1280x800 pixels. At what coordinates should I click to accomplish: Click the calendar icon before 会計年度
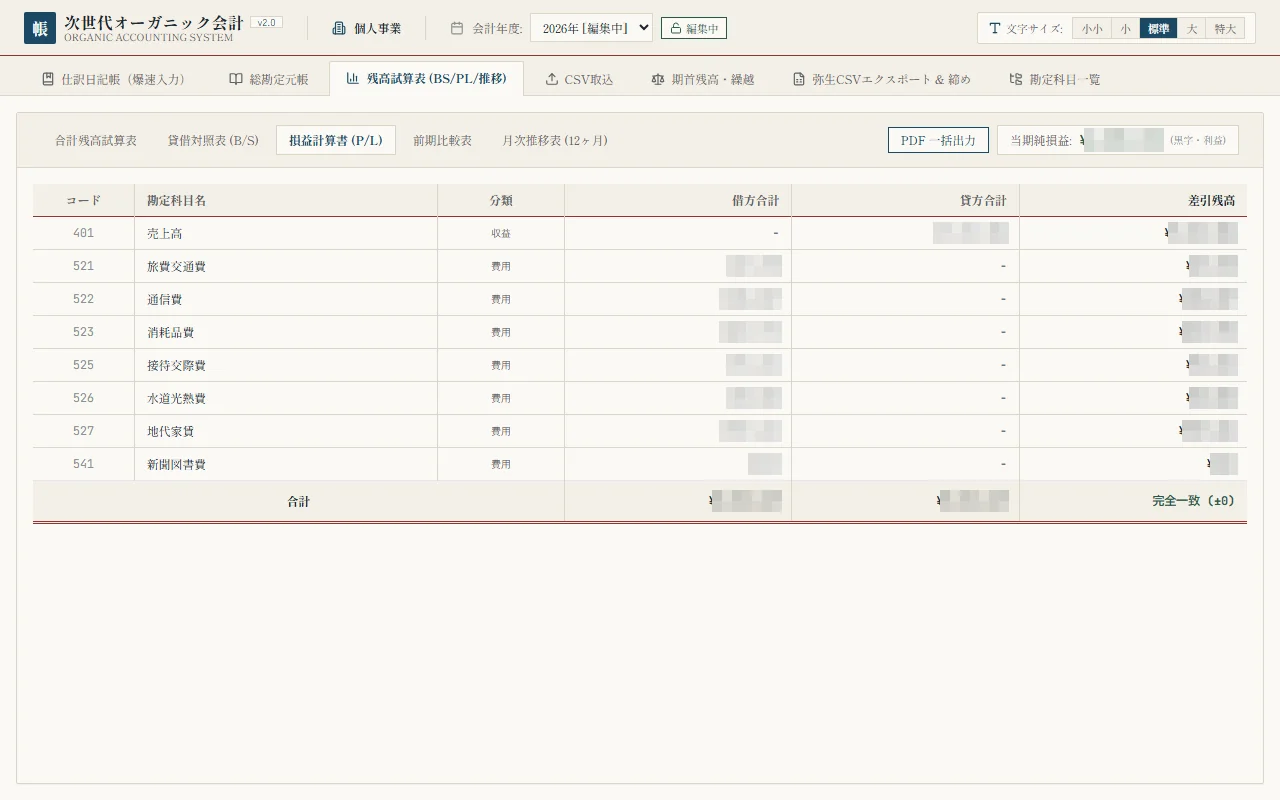(457, 28)
